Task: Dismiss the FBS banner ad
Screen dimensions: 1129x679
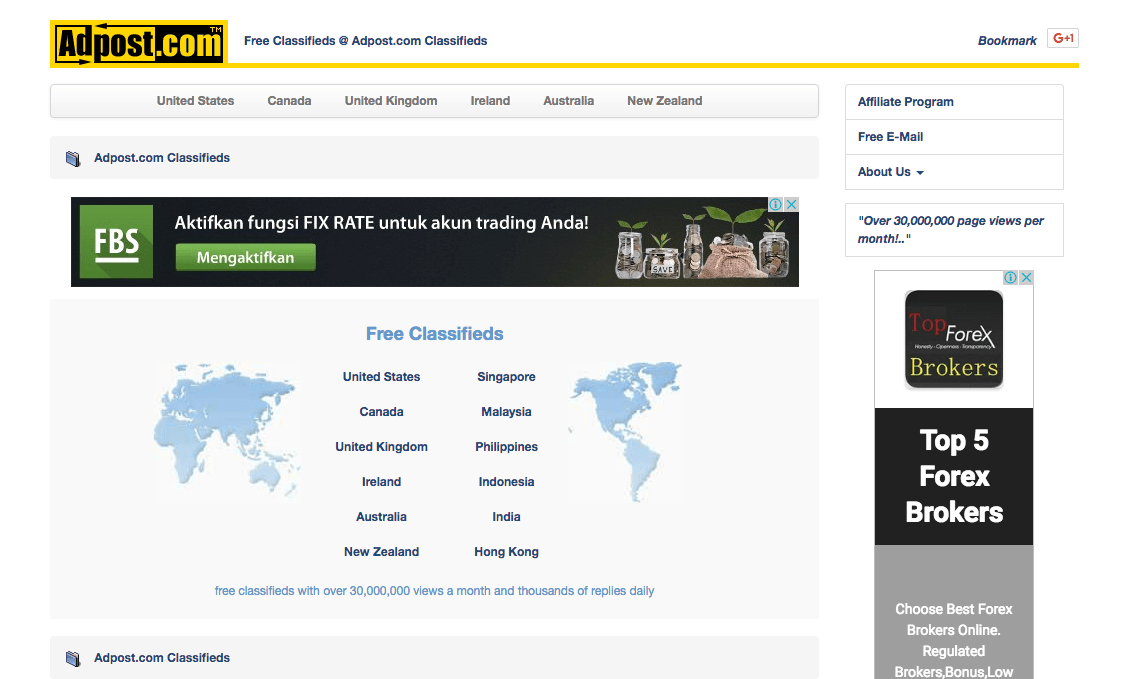Action: [791, 203]
